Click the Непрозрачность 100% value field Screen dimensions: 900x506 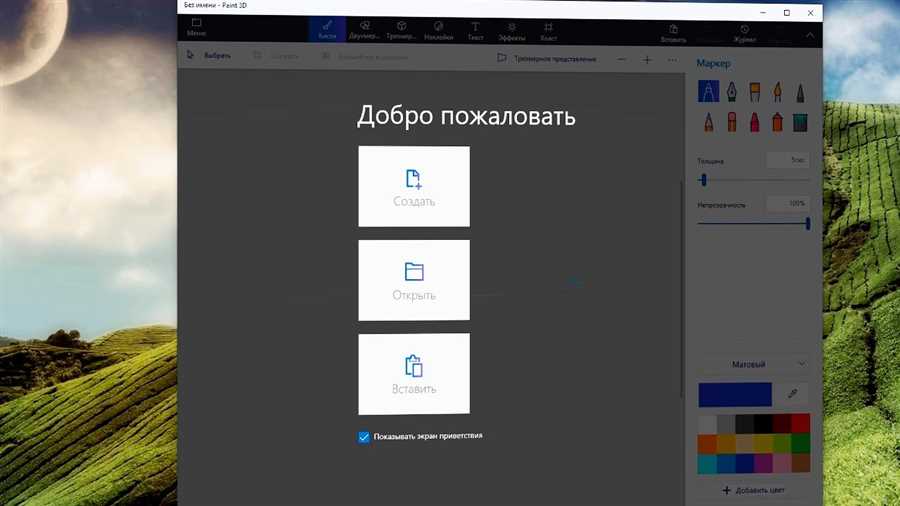tap(788, 204)
